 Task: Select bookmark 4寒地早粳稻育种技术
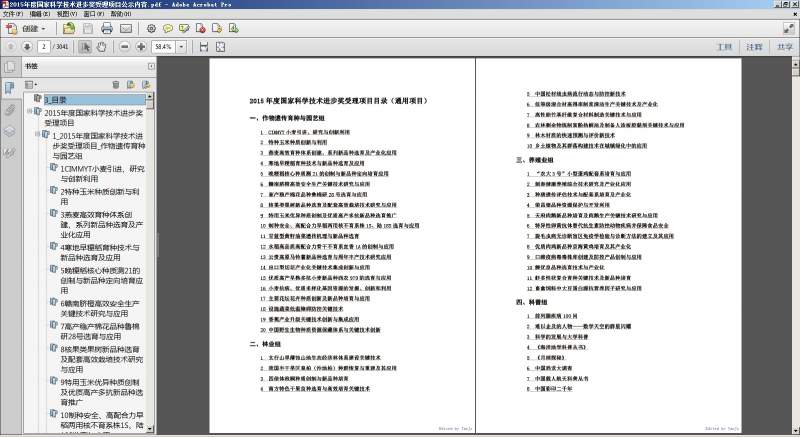pyautogui.click(x=99, y=252)
